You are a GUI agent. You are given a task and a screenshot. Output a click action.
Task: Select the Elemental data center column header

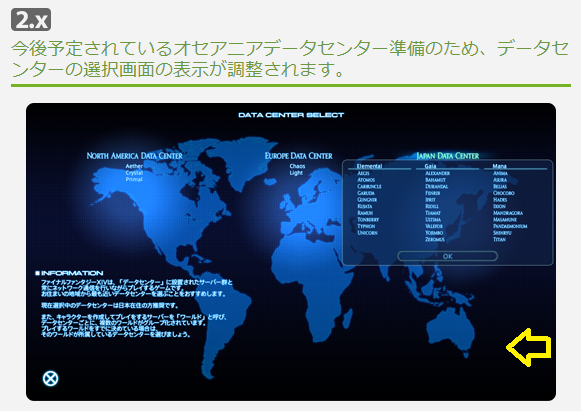pos(369,166)
